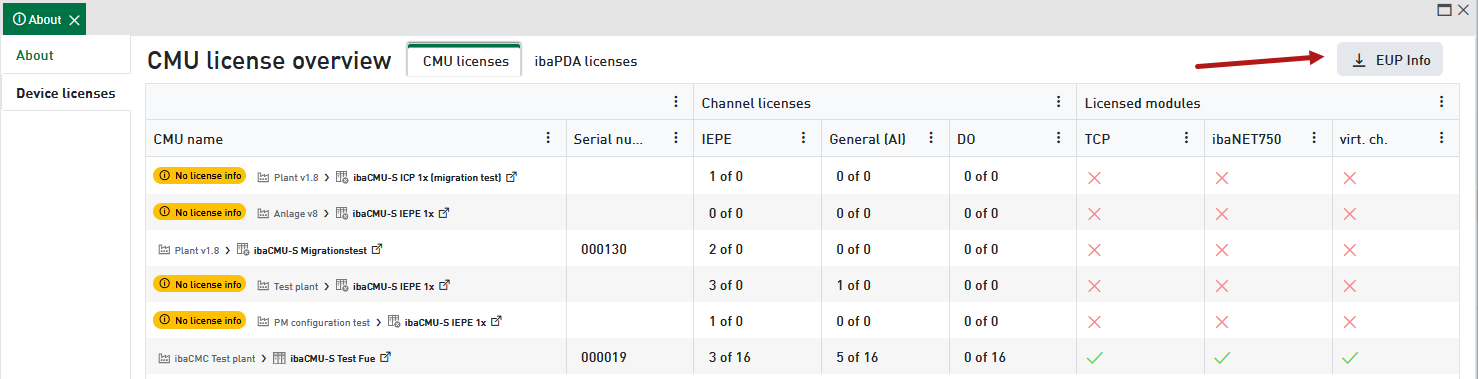Click virt. ch. cross for Anlage v8 row

coord(1349,213)
